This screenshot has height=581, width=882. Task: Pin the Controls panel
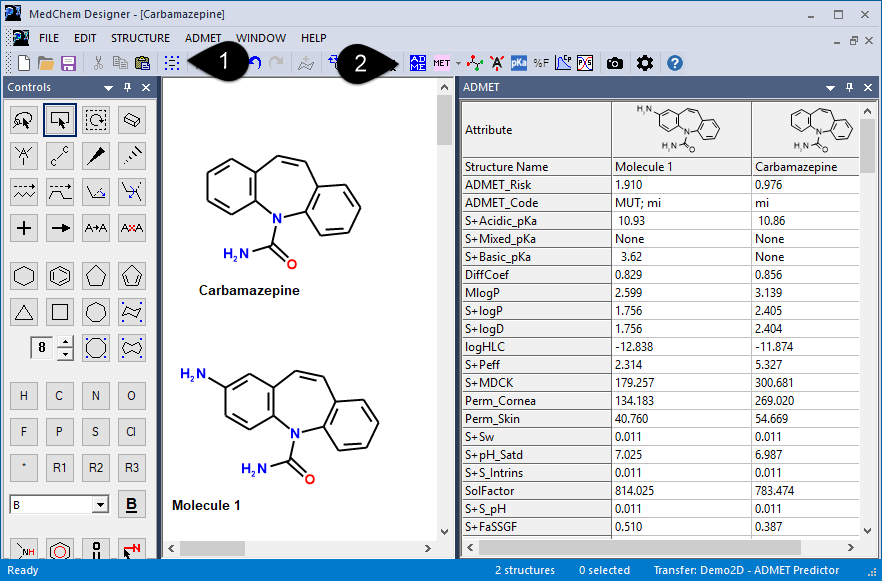click(128, 87)
